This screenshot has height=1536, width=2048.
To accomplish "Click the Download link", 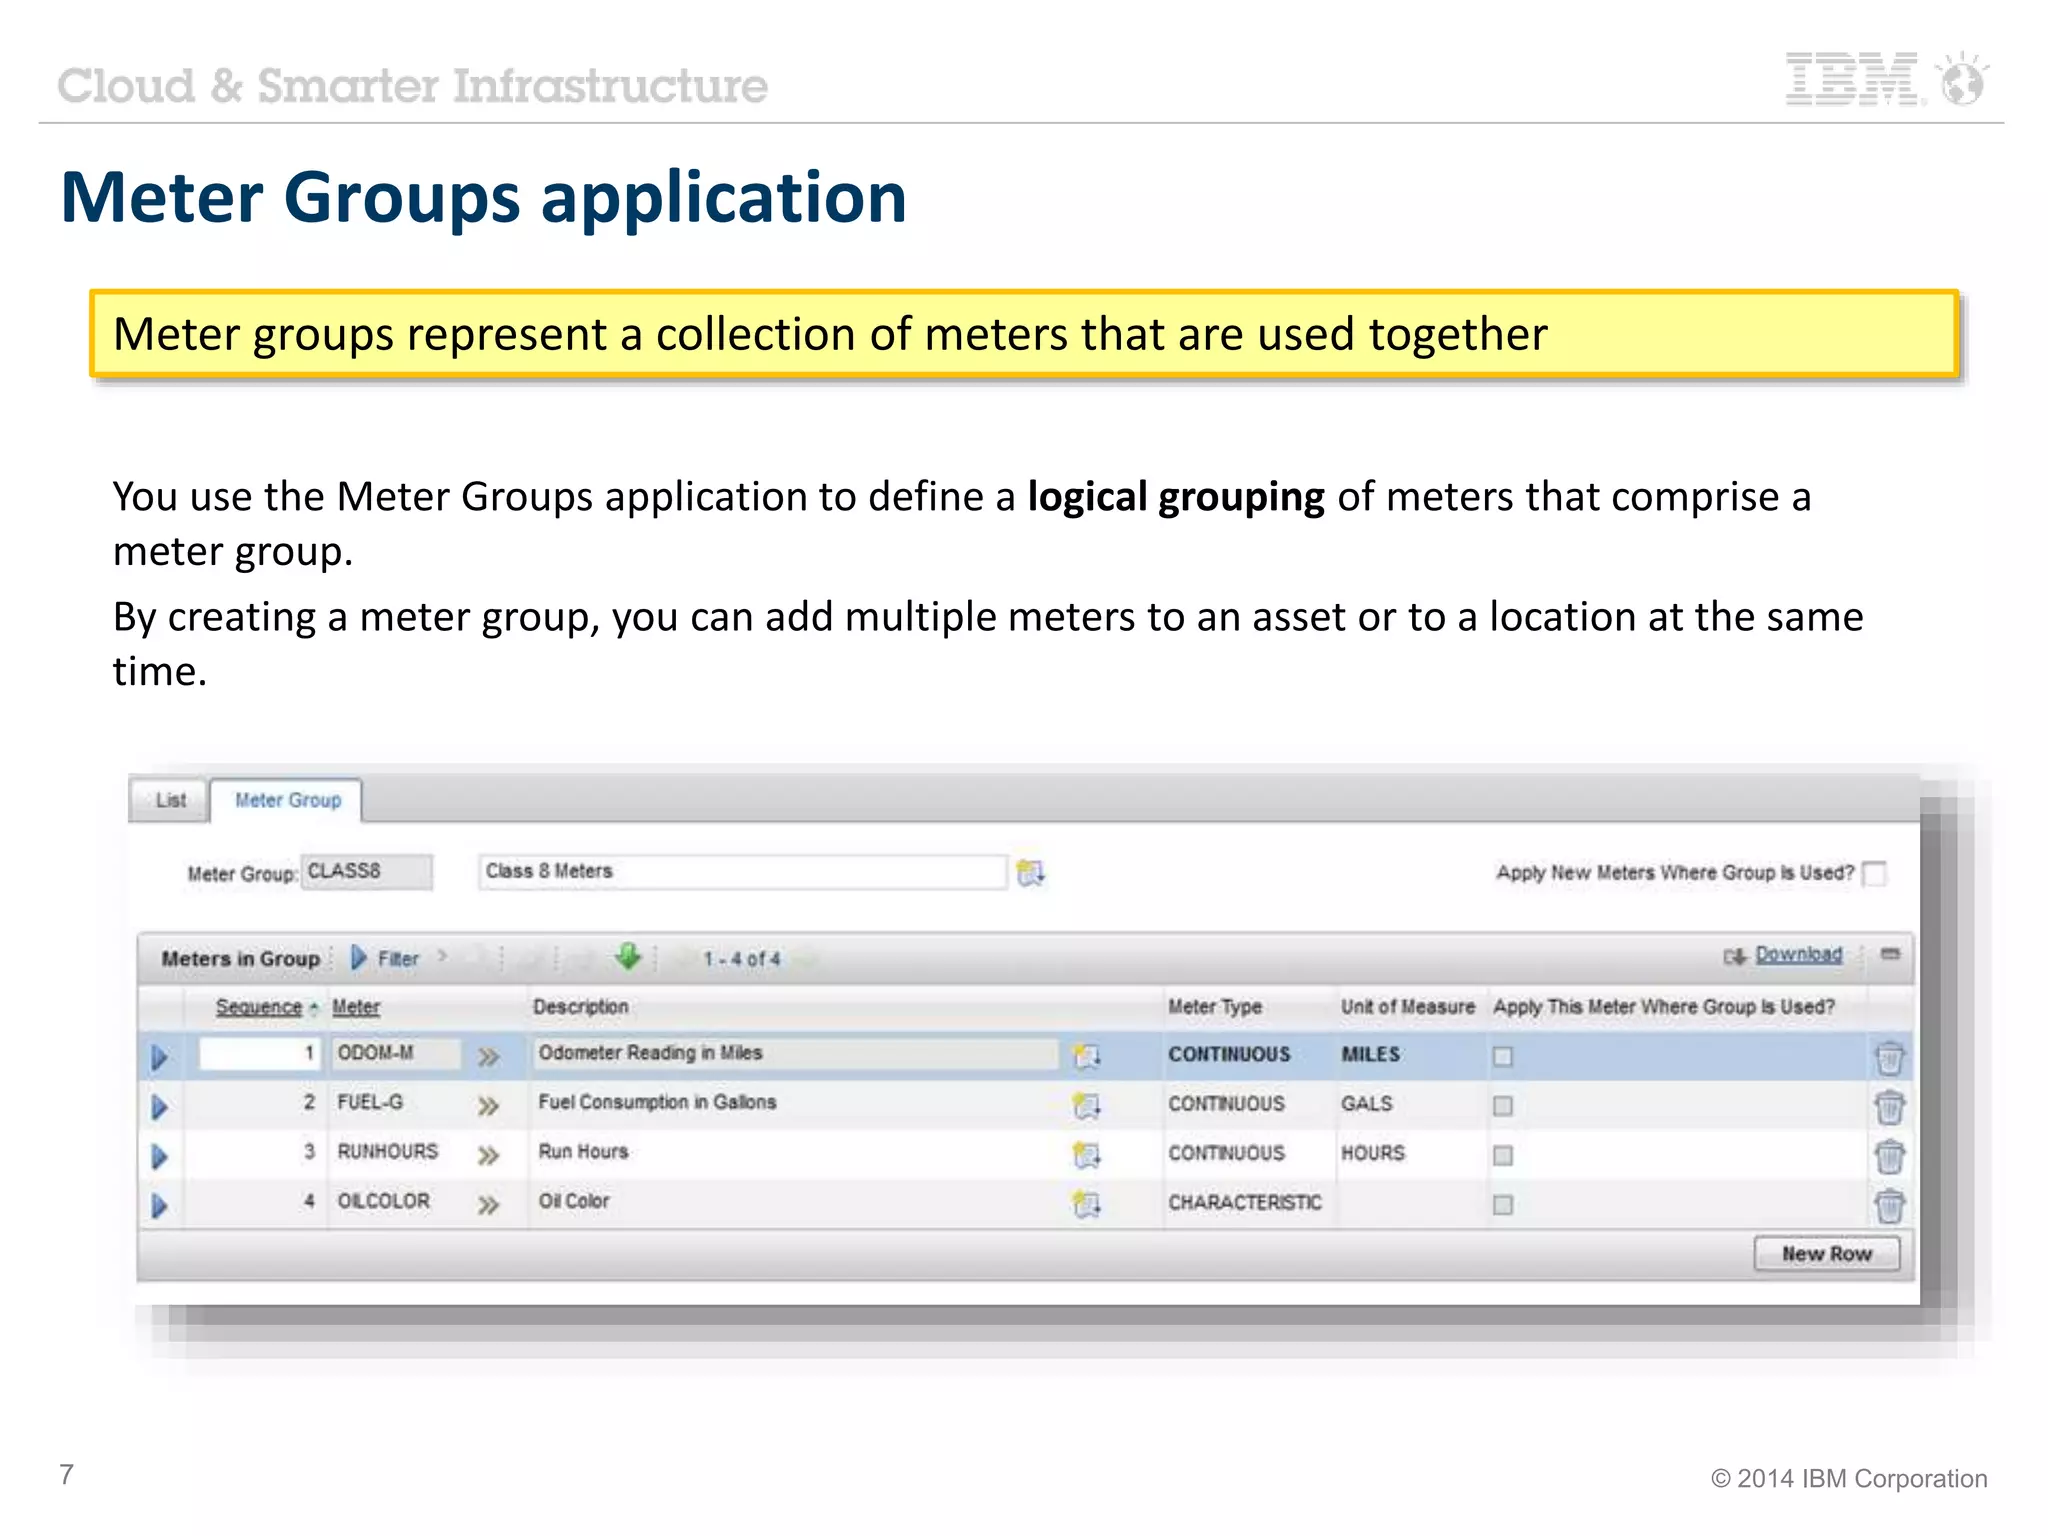I will pyautogui.click(x=1798, y=955).
